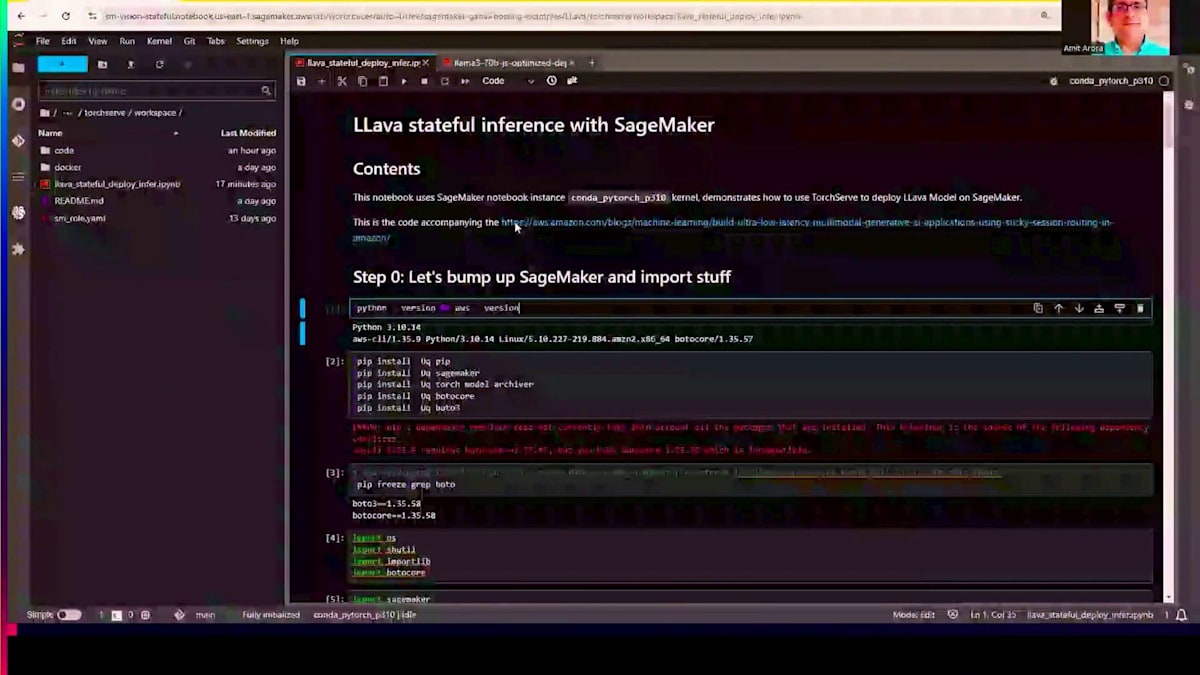Restart kernel and run all cells icon
This screenshot has height=675, width=1200.
pyautogui.click(x=465, y=81)
